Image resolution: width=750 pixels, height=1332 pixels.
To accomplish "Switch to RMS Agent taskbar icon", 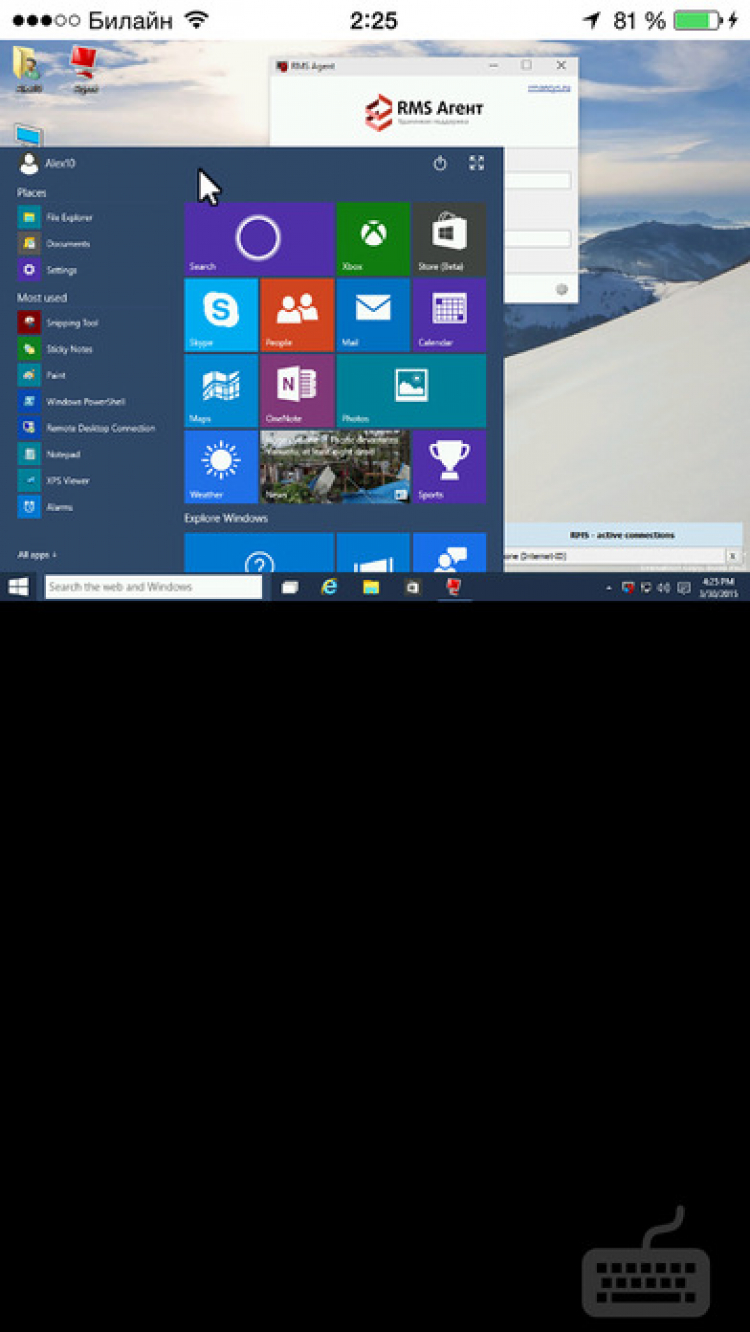I will click(x=453, y=587).
